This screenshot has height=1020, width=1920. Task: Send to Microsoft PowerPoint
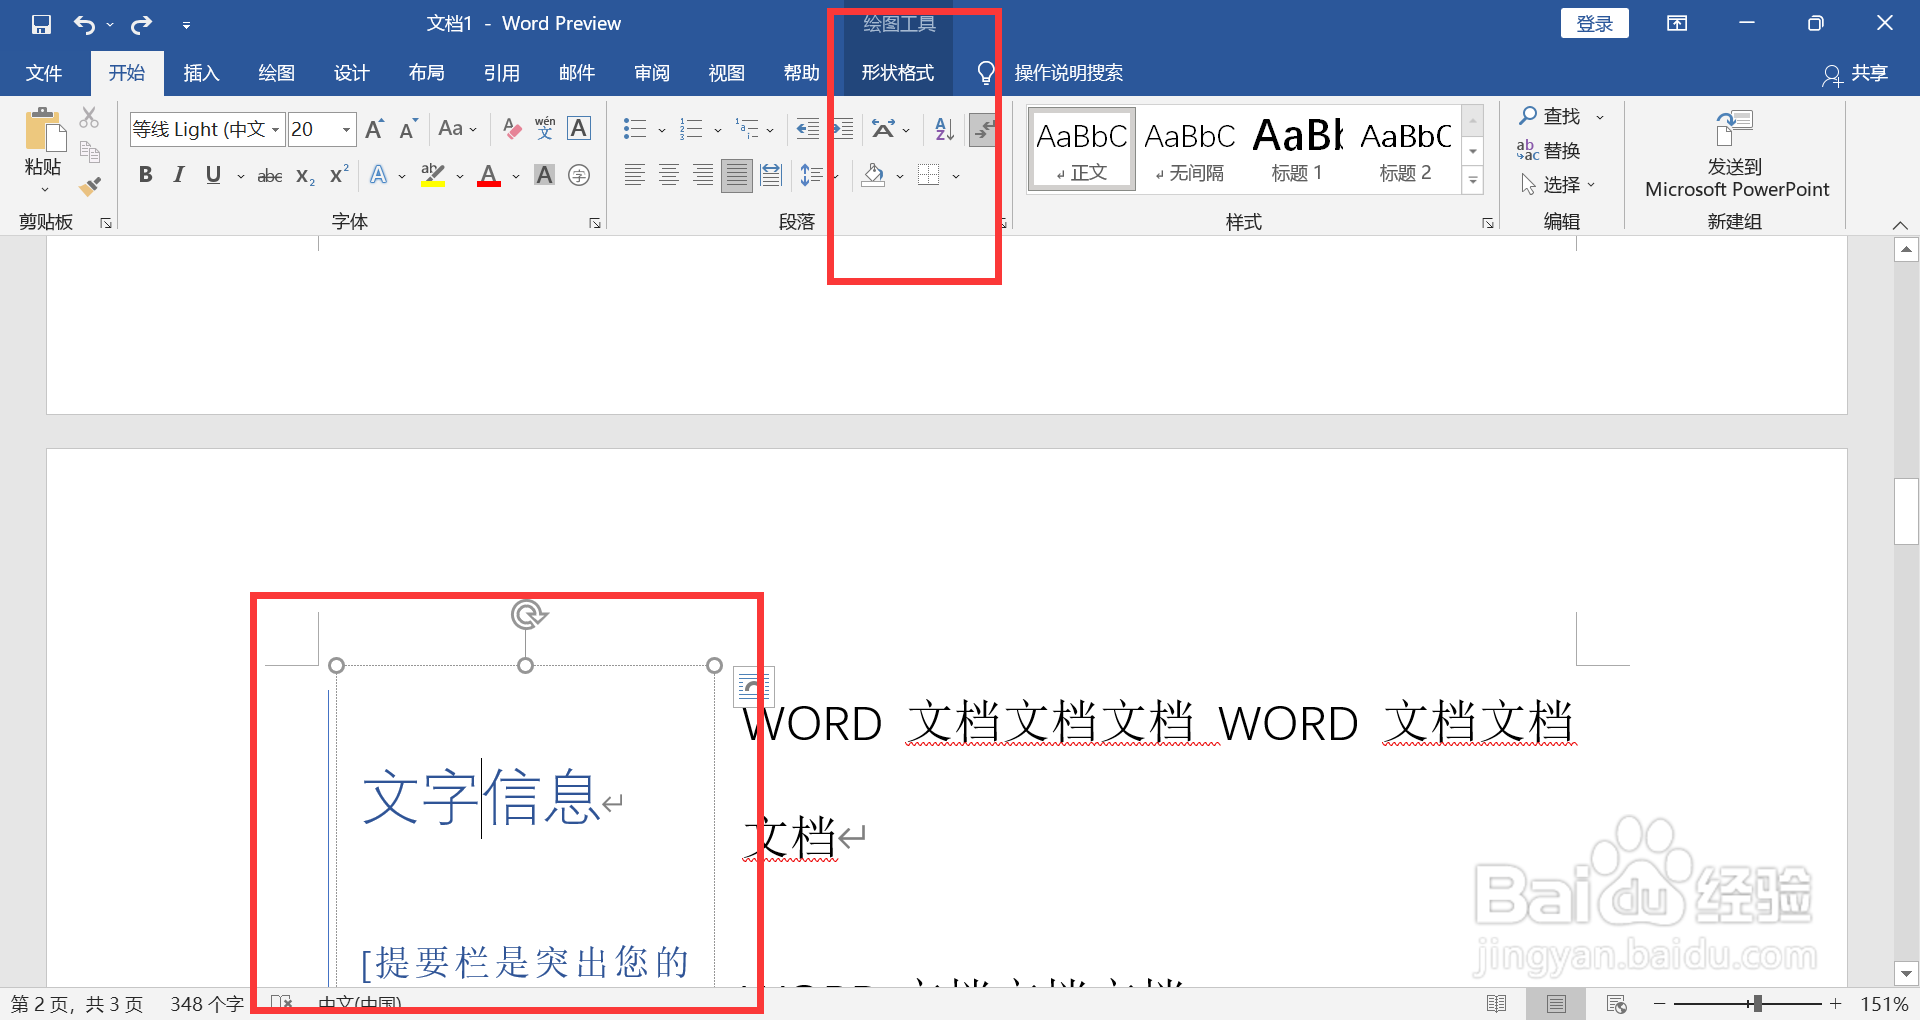[1736, 155]
